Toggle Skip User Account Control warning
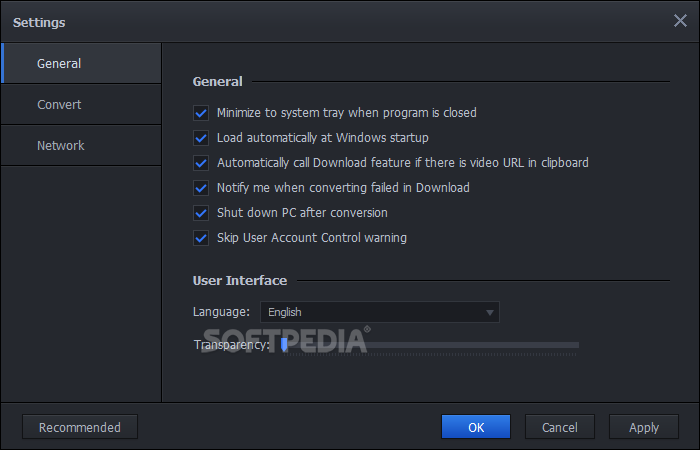The image size is (700, 450). point(201,238)
